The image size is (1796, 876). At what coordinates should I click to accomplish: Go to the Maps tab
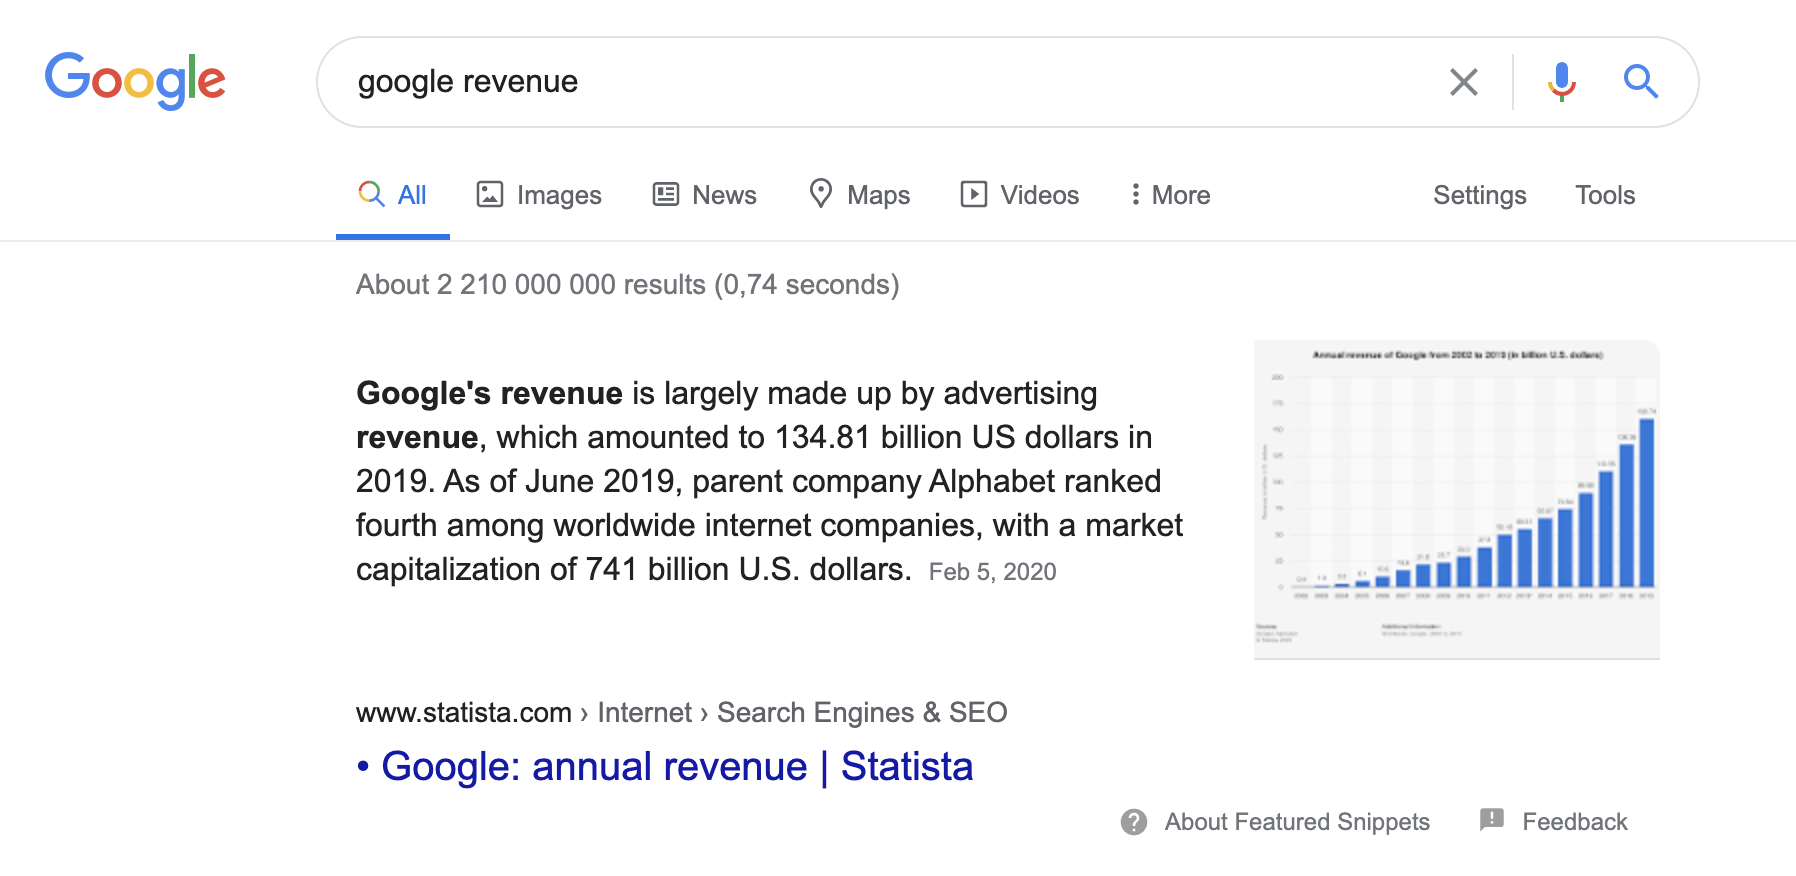(x=859, y=195)
